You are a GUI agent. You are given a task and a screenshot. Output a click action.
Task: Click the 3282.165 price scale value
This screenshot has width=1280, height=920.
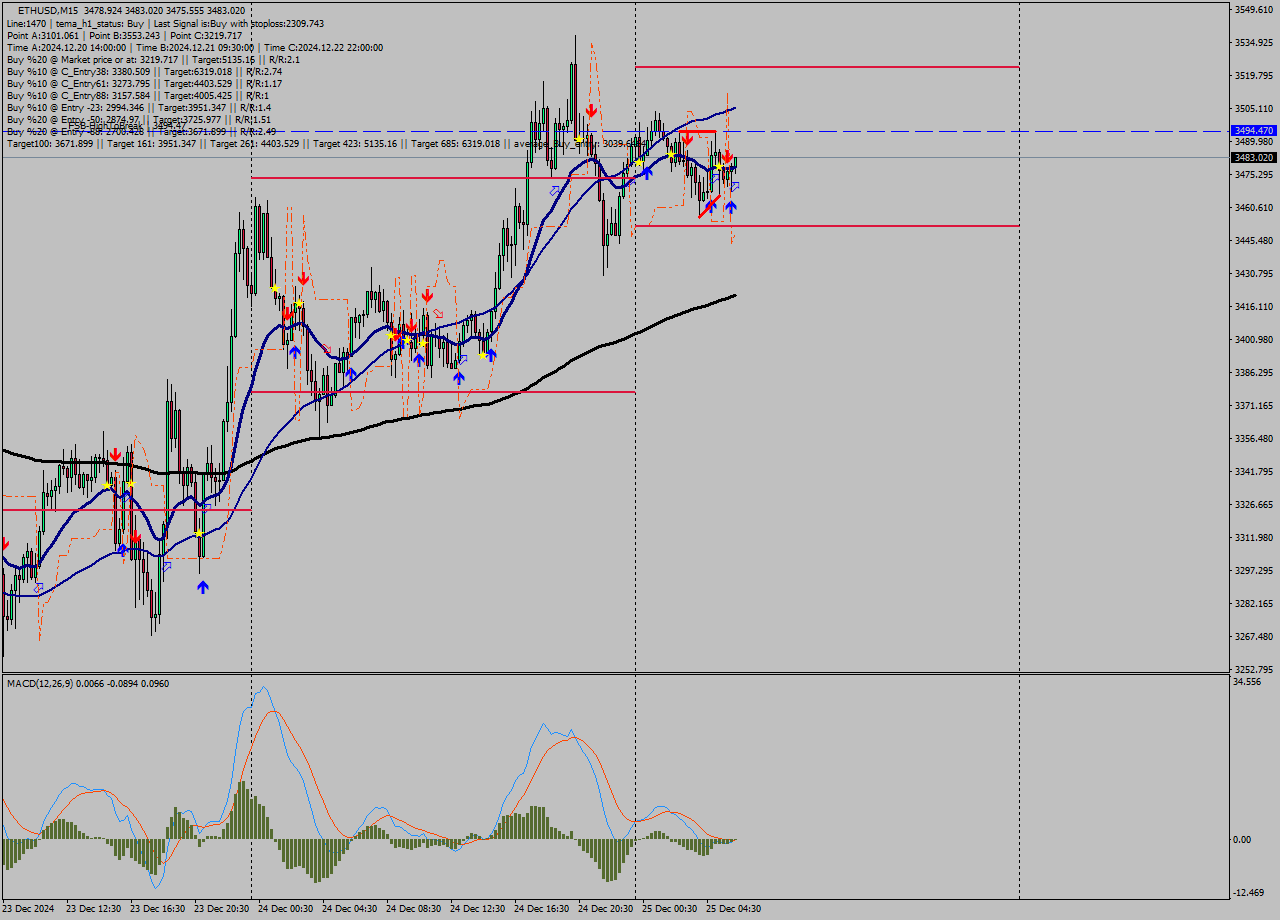(x=1254, y=603)
